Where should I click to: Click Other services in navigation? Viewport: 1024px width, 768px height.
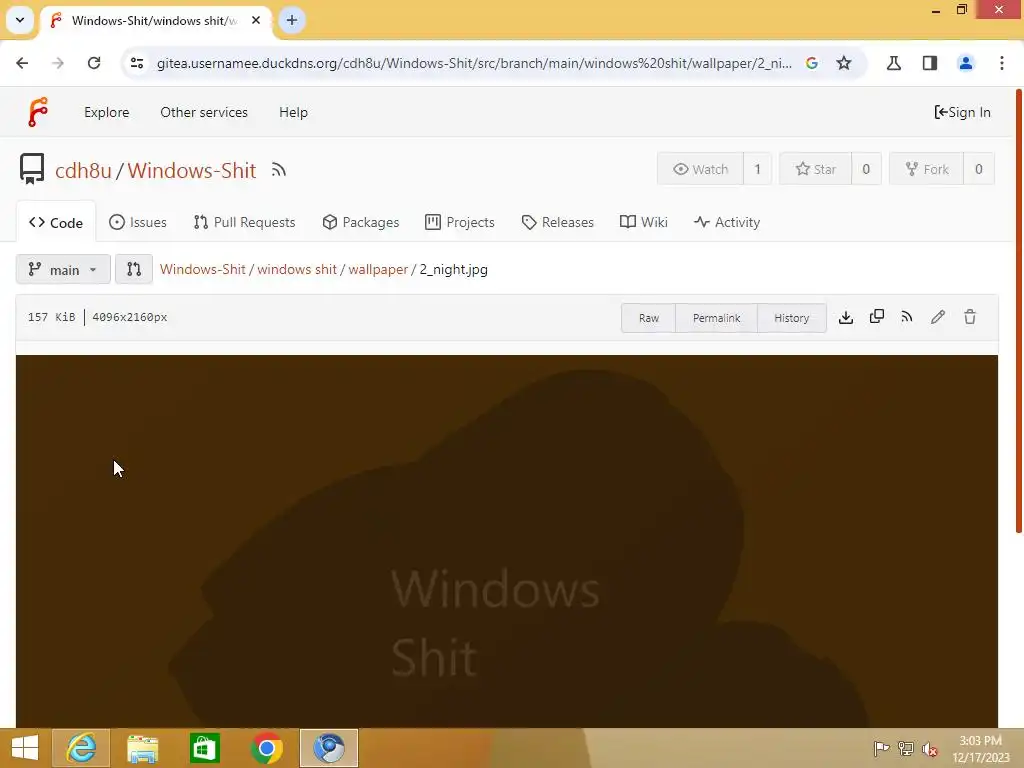click(204, 112)
